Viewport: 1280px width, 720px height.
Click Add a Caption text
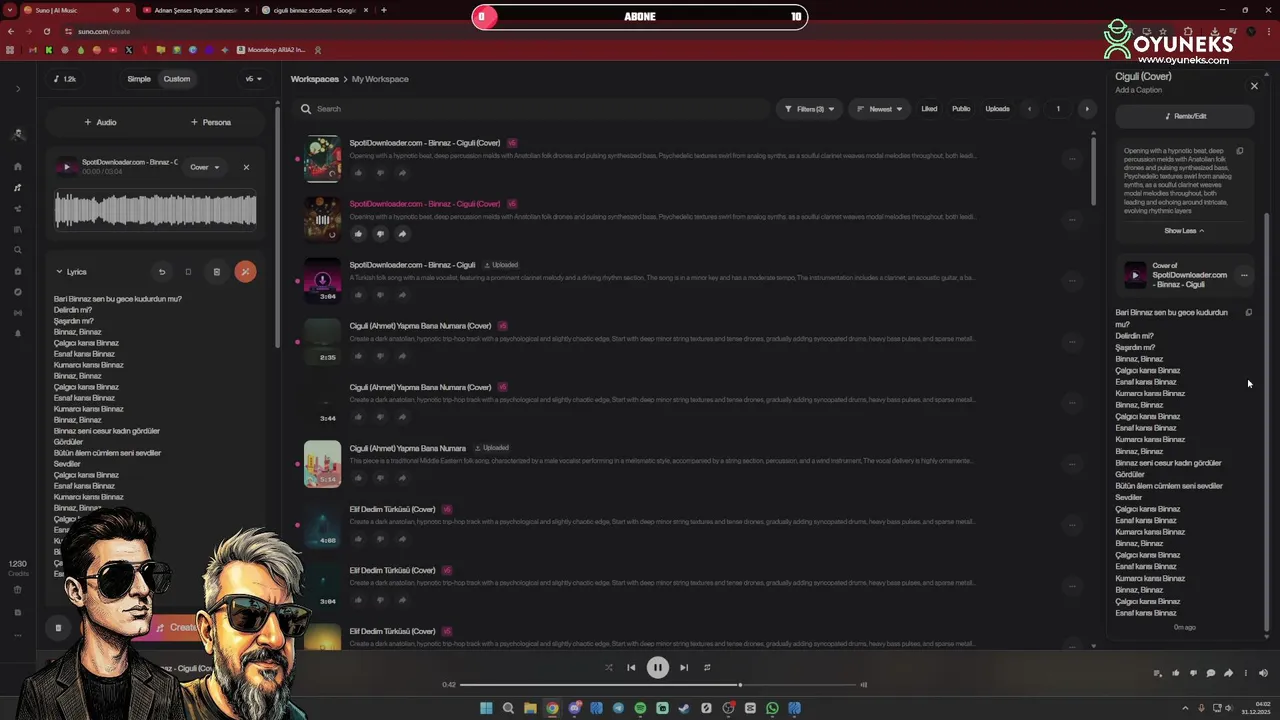(1138, 90)
